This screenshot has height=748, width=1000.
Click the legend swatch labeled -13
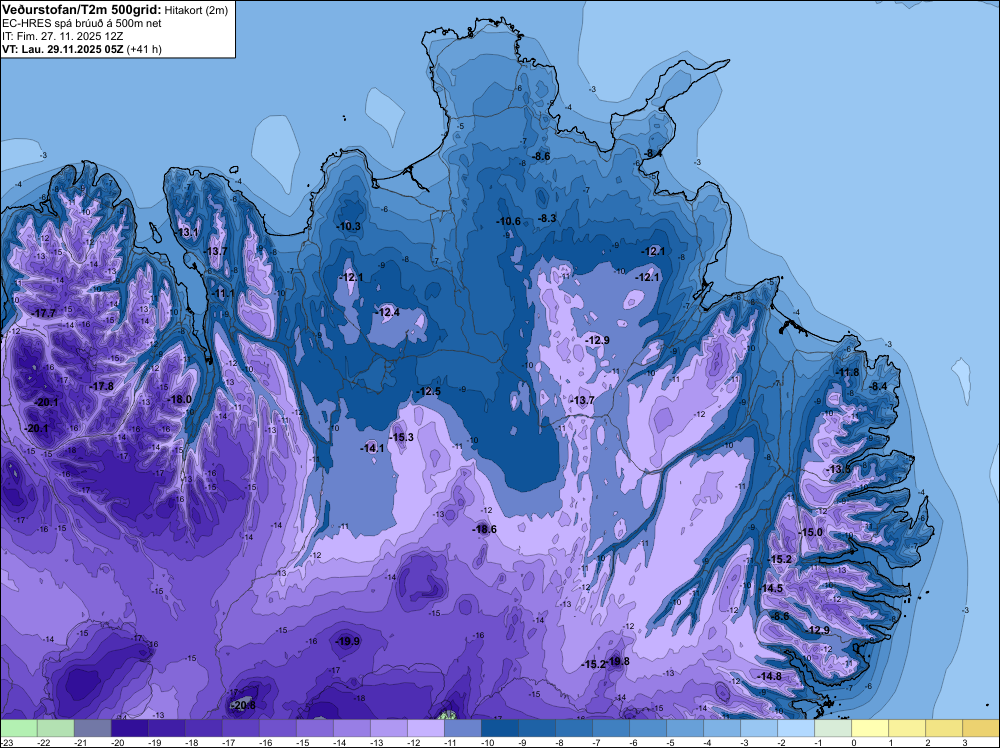click(x=388, y=728)
